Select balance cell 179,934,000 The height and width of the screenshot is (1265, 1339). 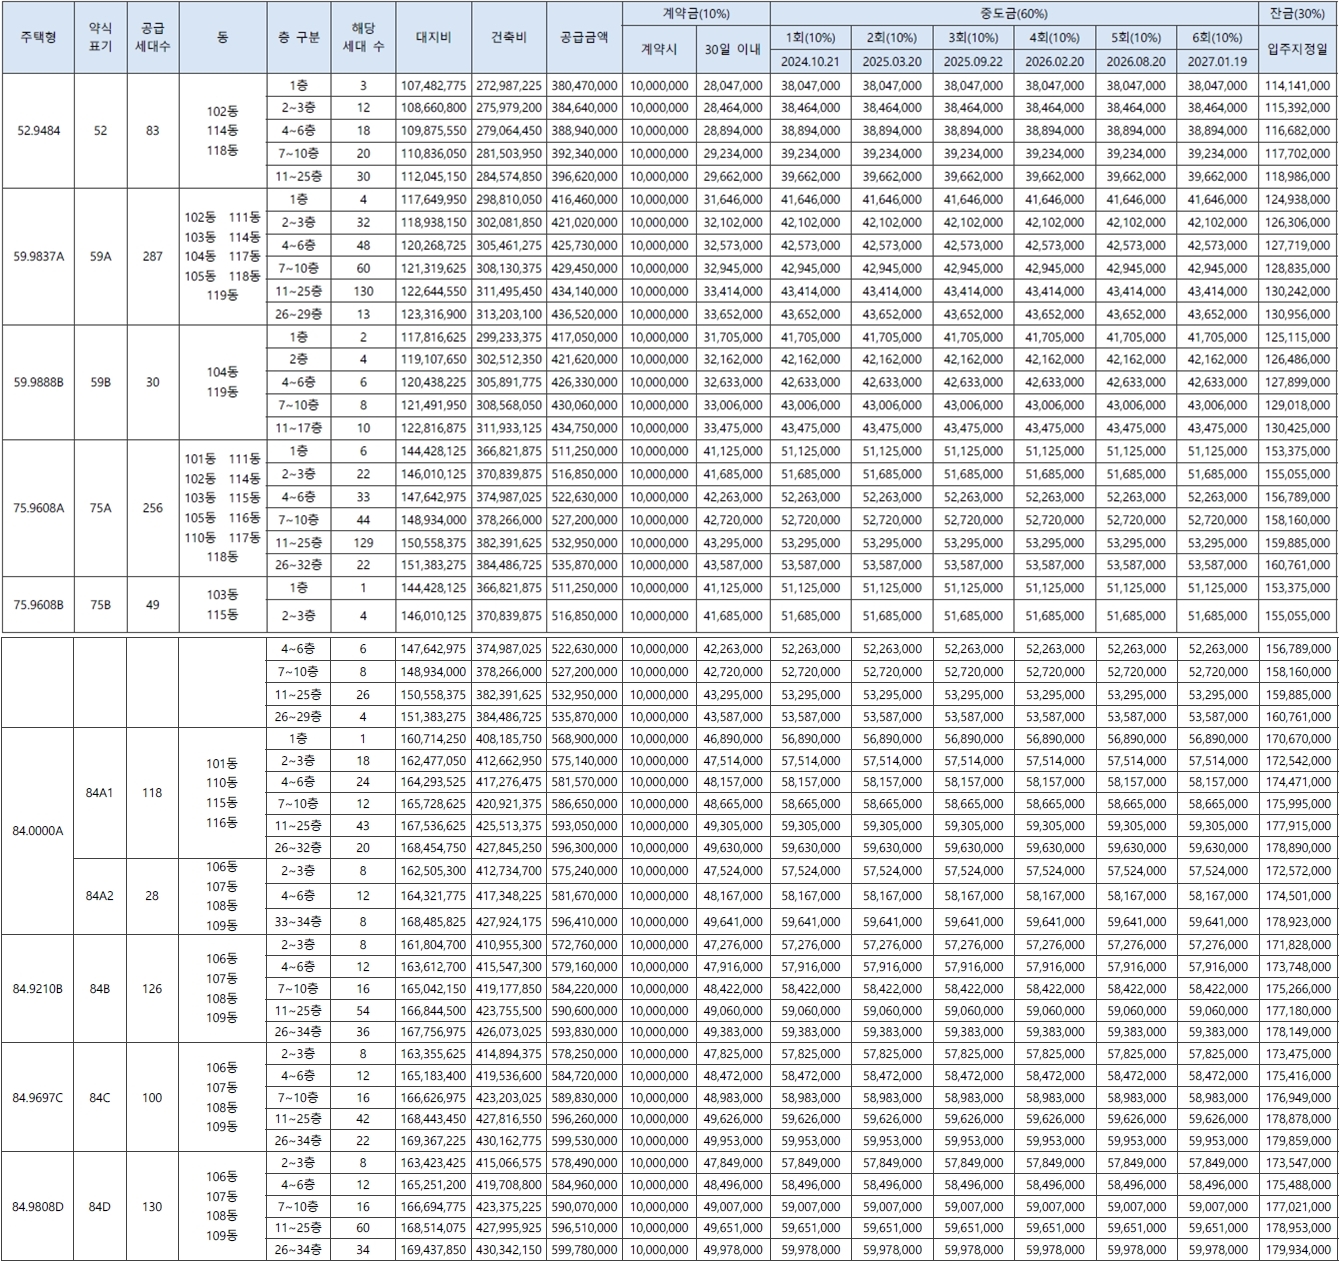[x=1297, y=1249]
